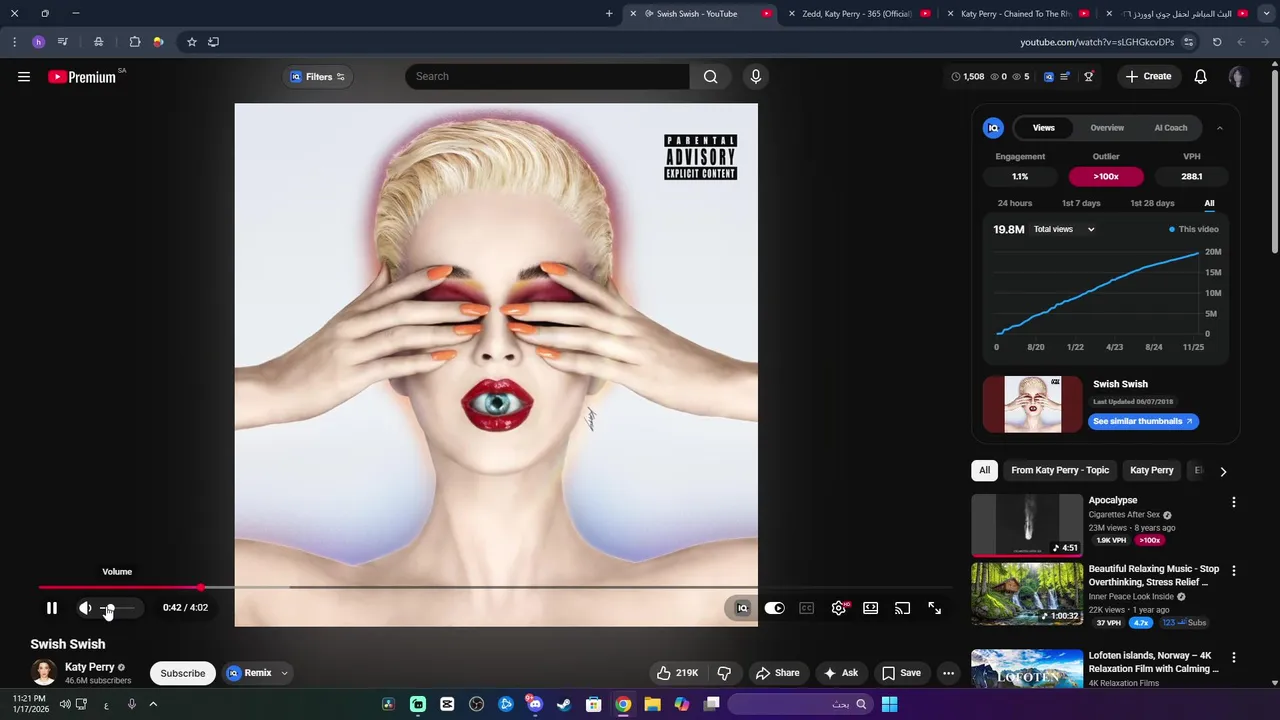Open Beautiful Relaxing Music video title
Viewport: 1280px width, 720px height.
pos(1154,575)
